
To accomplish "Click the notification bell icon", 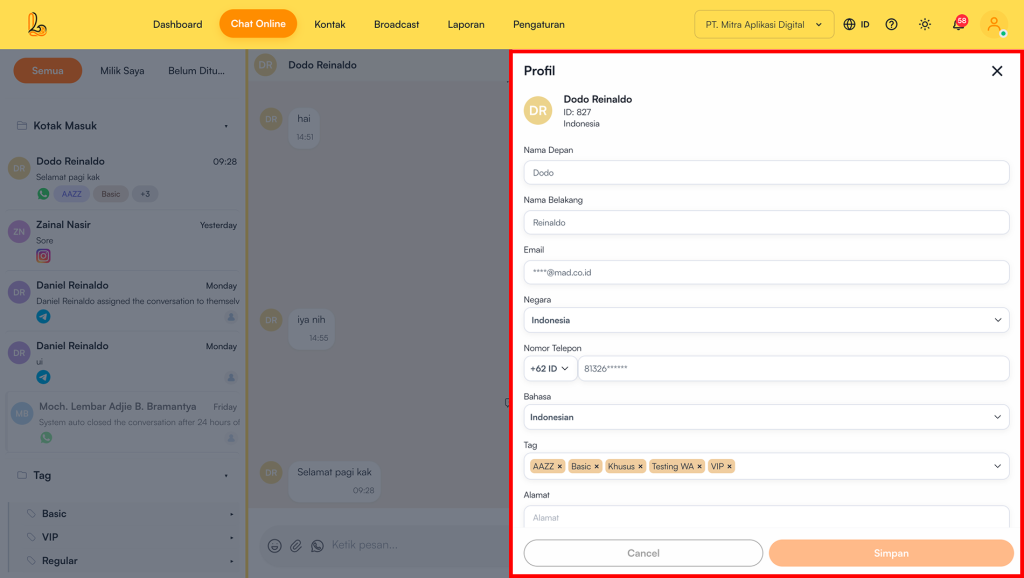I will 957,24.
